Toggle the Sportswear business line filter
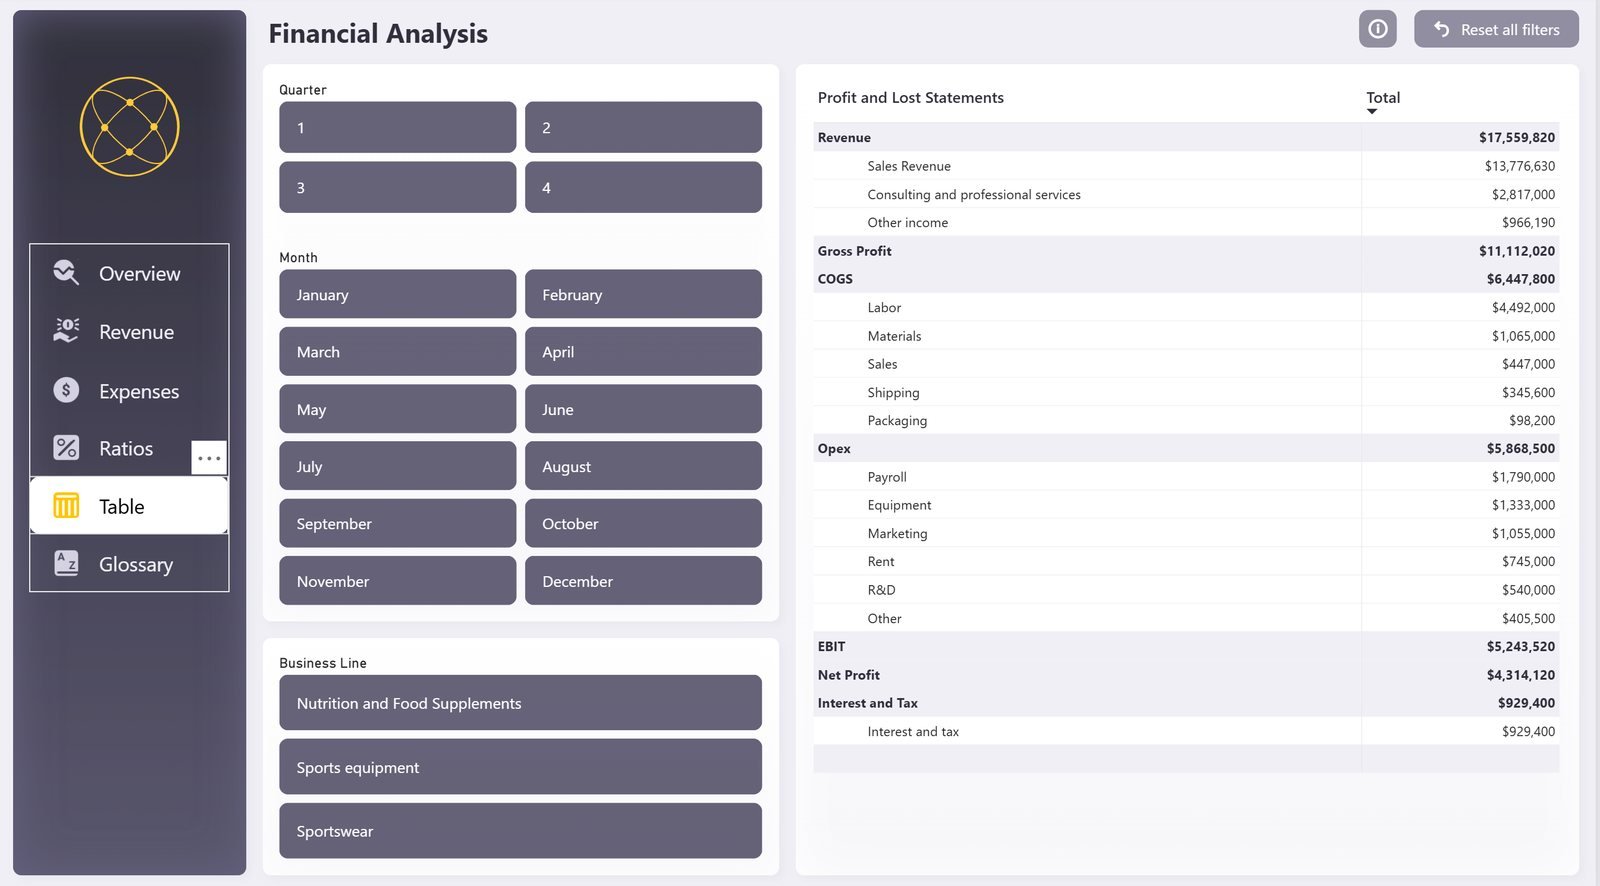This screenshot has height=886, width=1600. [x=520, y=831]
